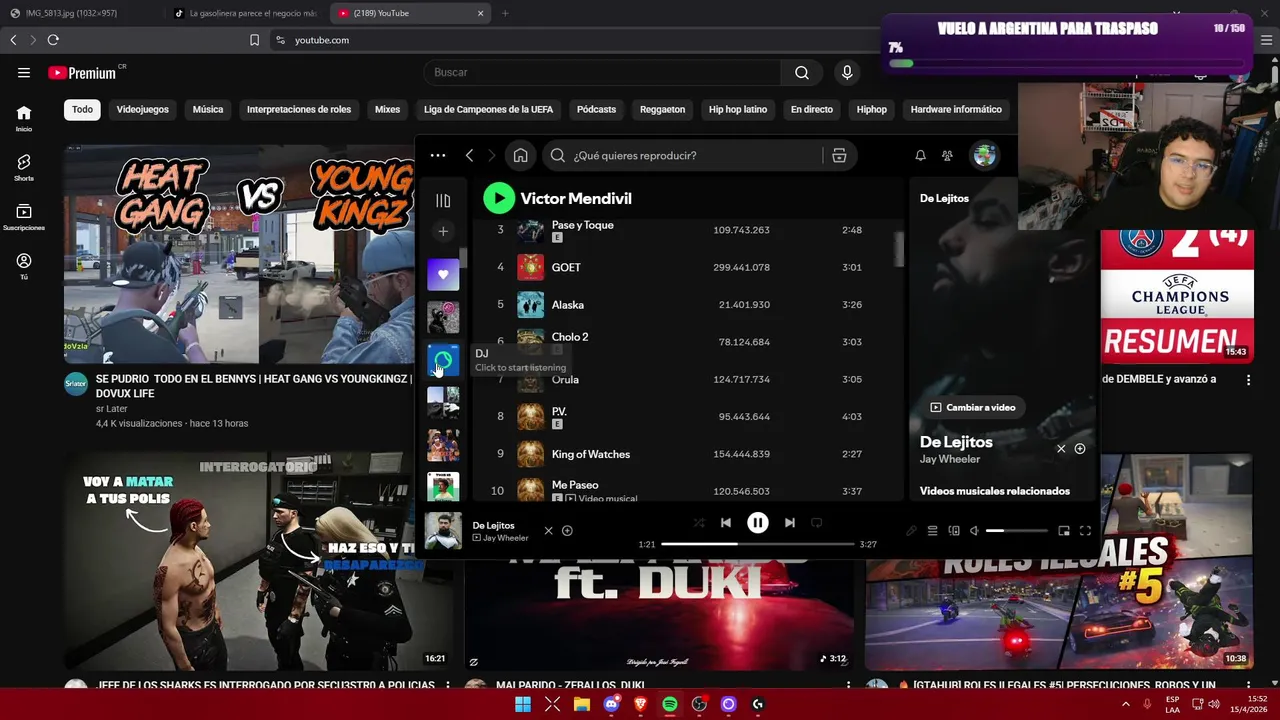Toggle lyrics microphone icon in Spotify
The width and height of the screenshot is (1280, 720).
[x=911, y=531]
